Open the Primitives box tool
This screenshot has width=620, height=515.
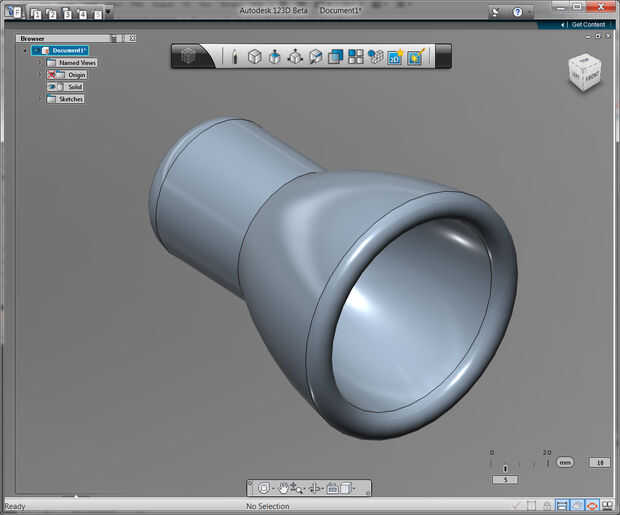coord(255,57)
